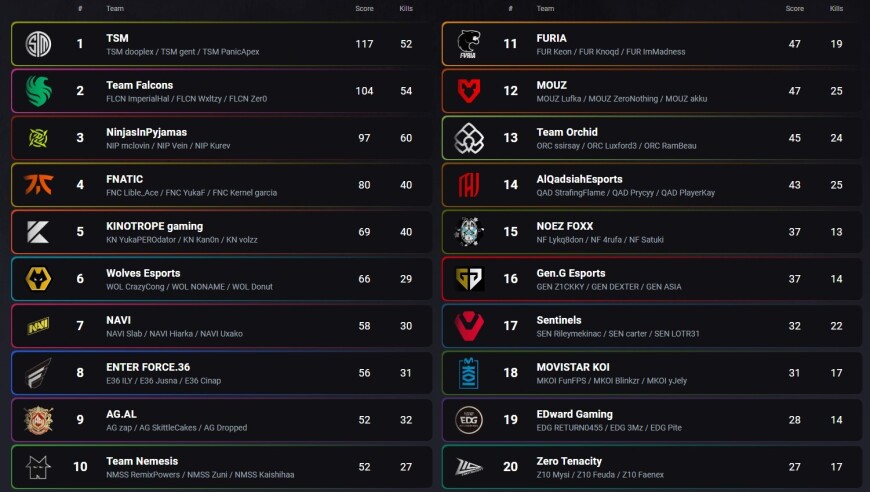Click the NAVI yellow logo

tap(38, 326)
